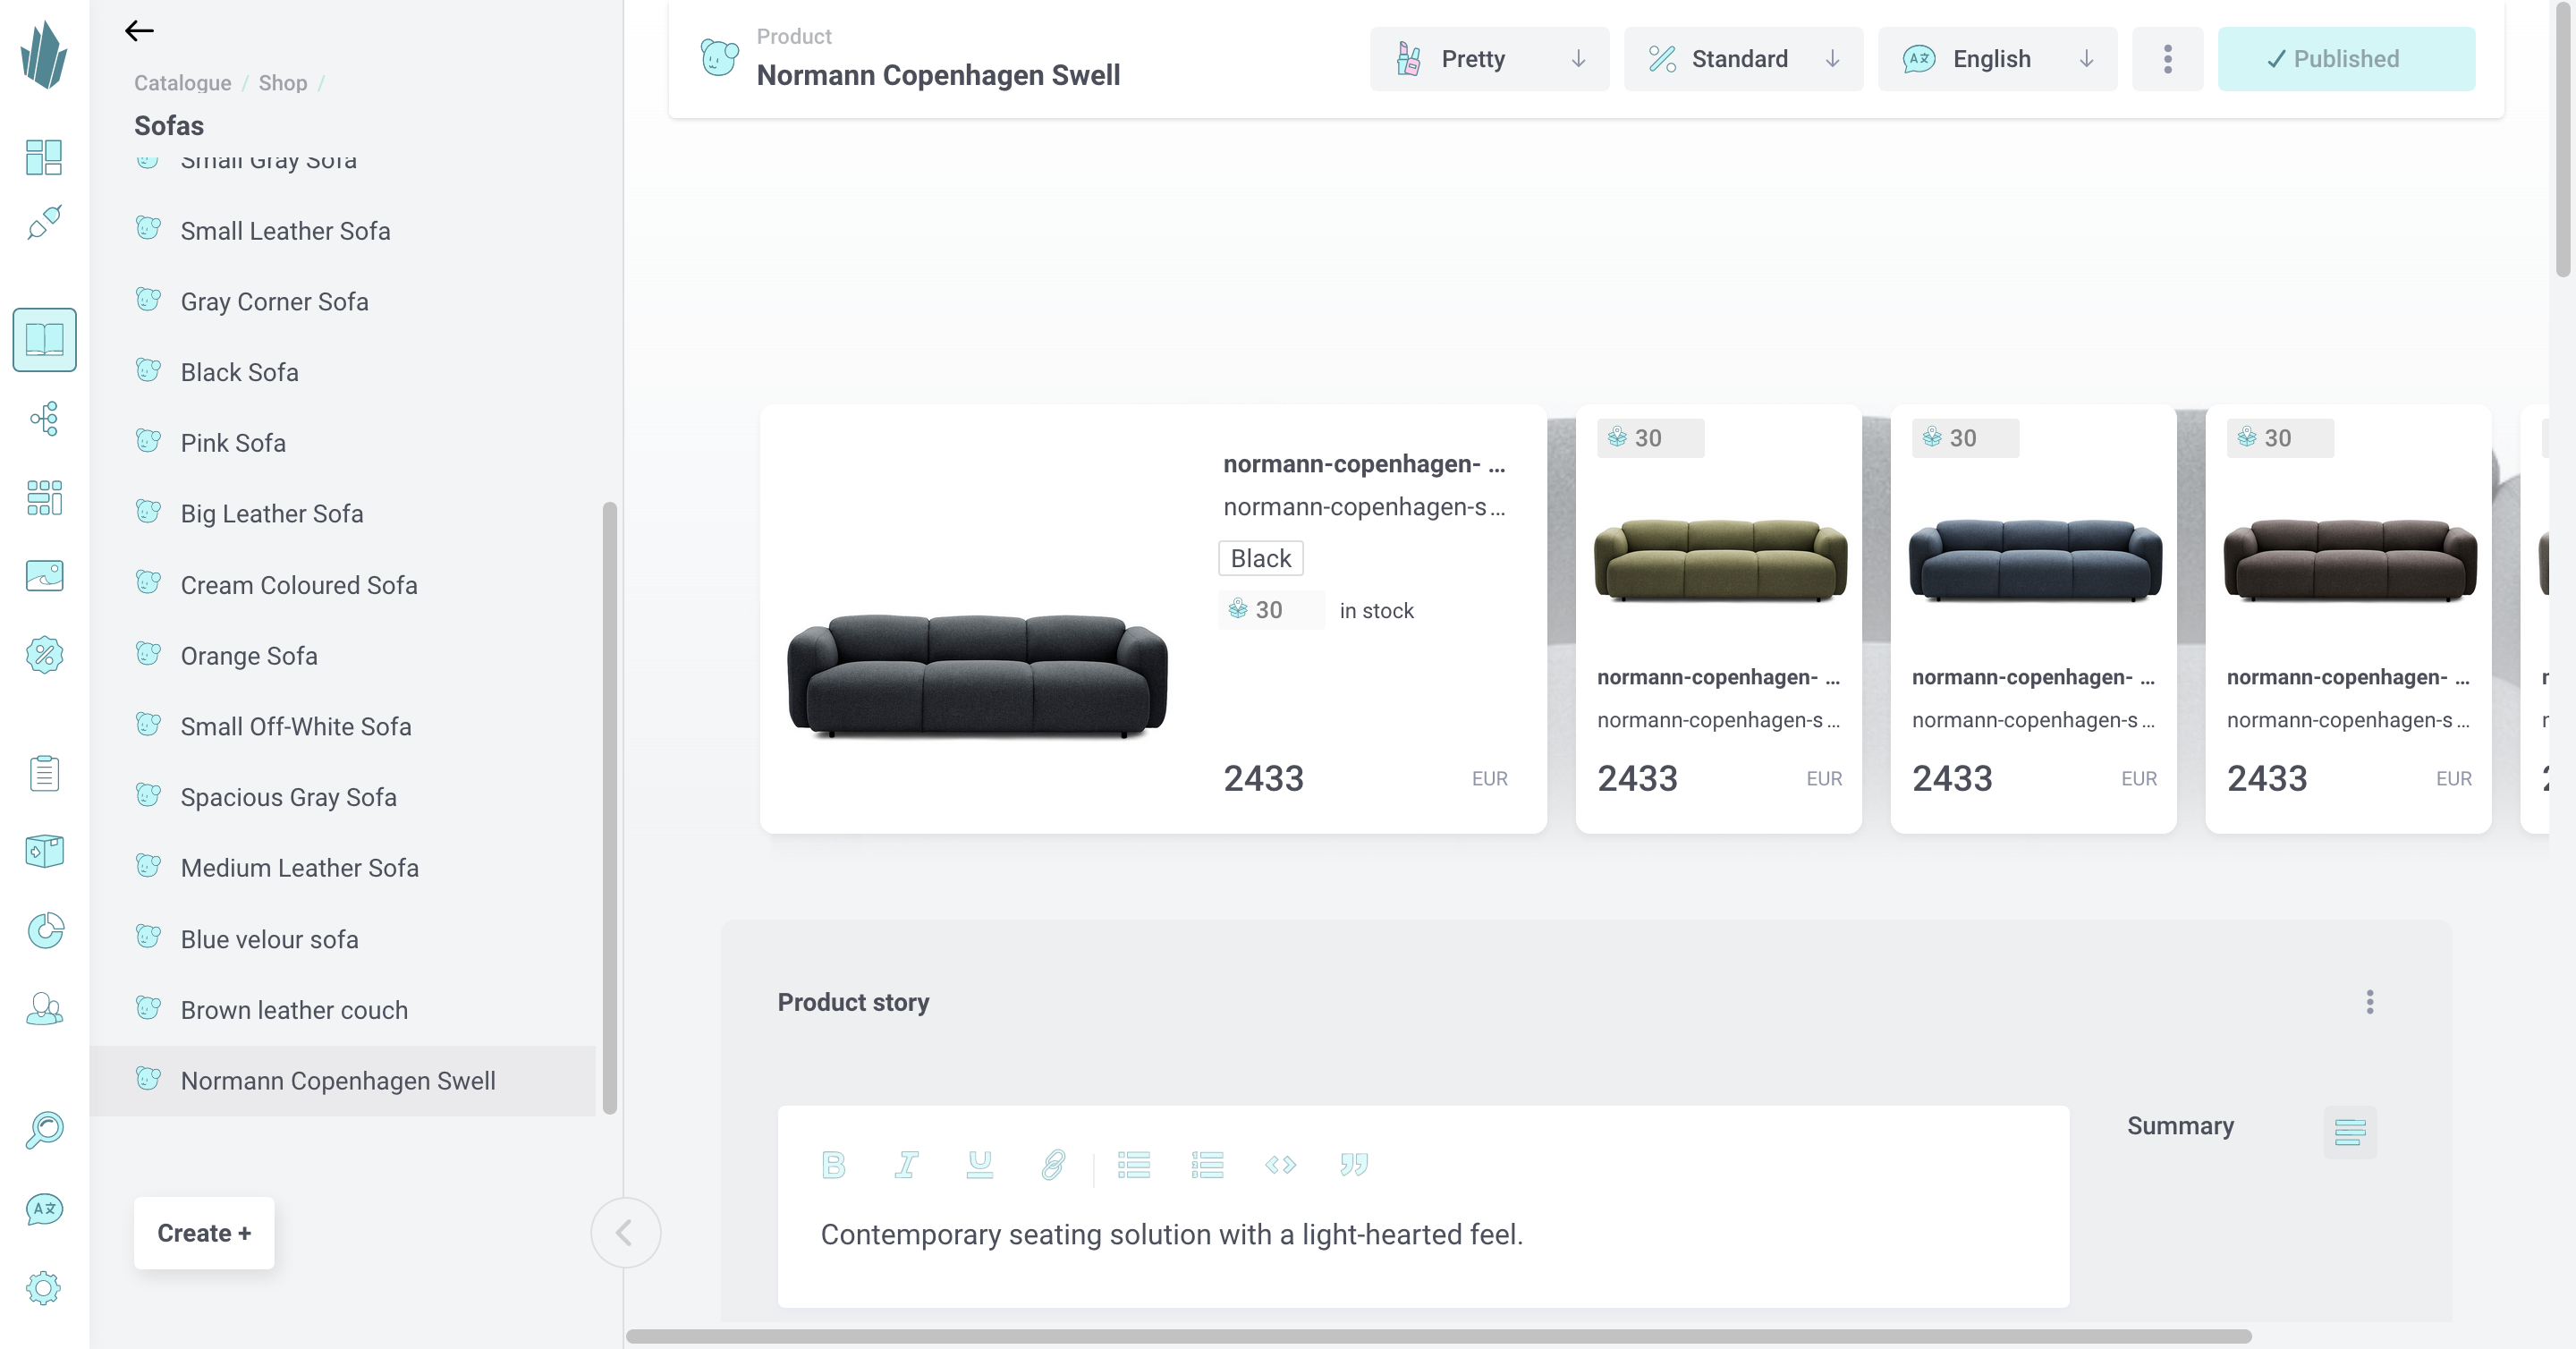The image size is (2576, 1349).
Task: Open the plug connector icon in sidebar
Action: click(x=44, y=222)
